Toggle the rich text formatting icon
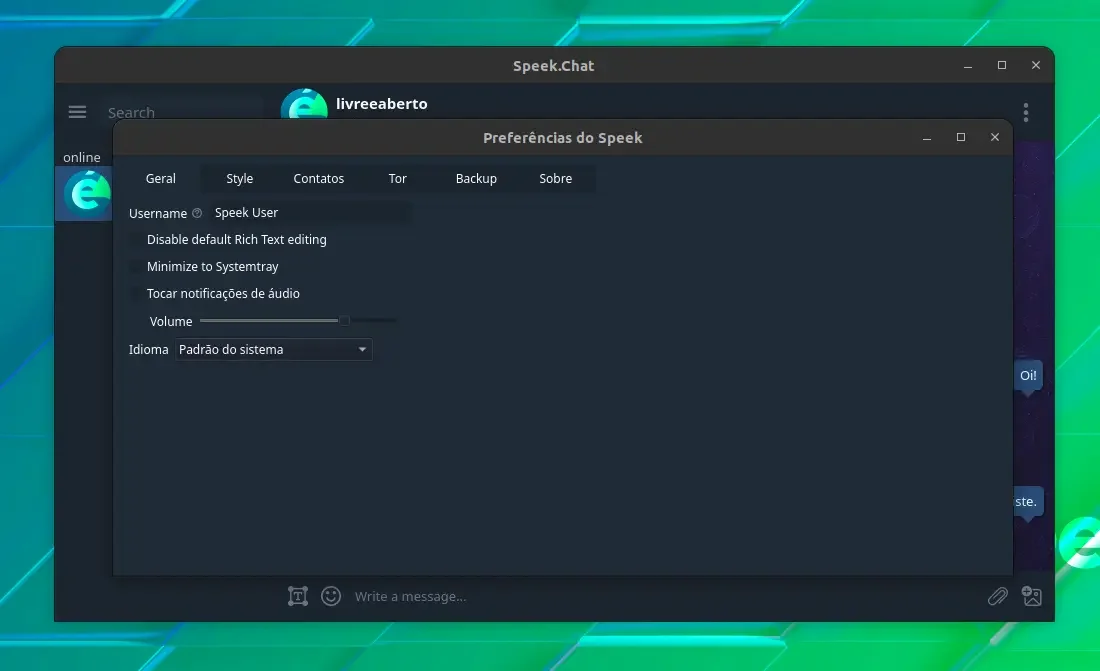 coord(298,596)
